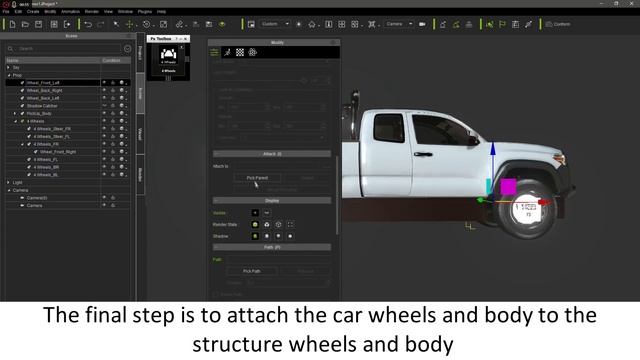Click the Save Project icon
Screen dimensions: 640x360
coord(38,24)
